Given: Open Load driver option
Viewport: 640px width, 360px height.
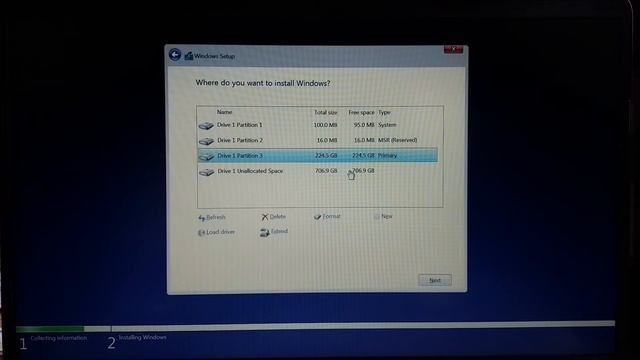Looking at the screenshot, I should [216, 232].
